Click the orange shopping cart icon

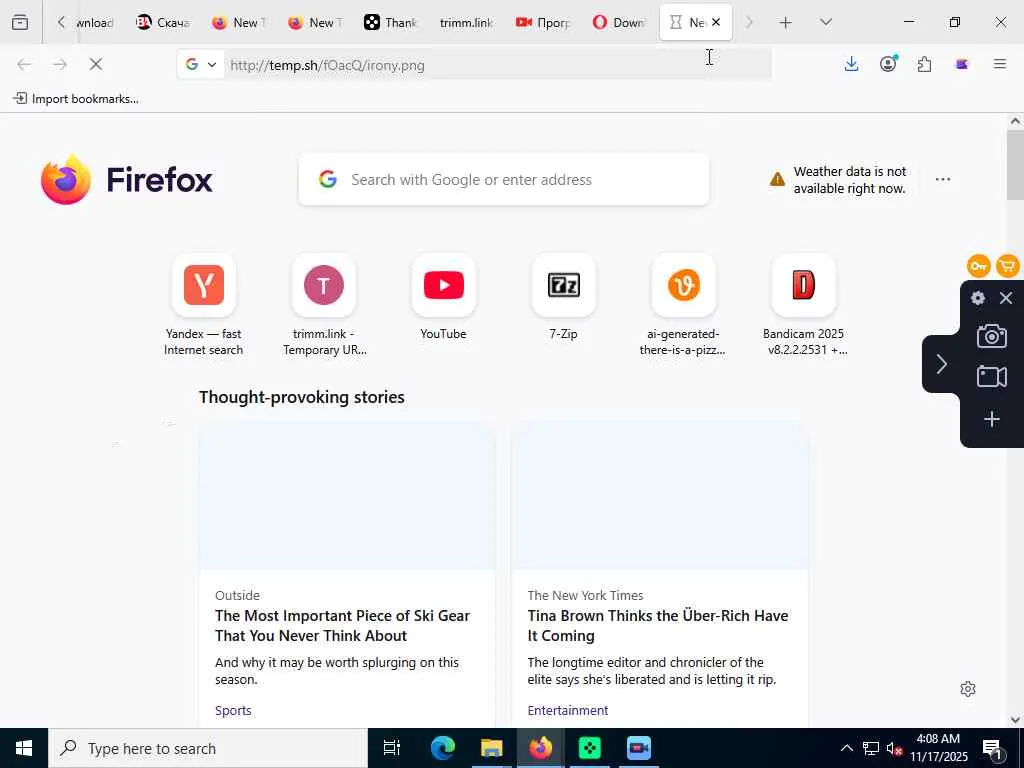point(1008,266)
